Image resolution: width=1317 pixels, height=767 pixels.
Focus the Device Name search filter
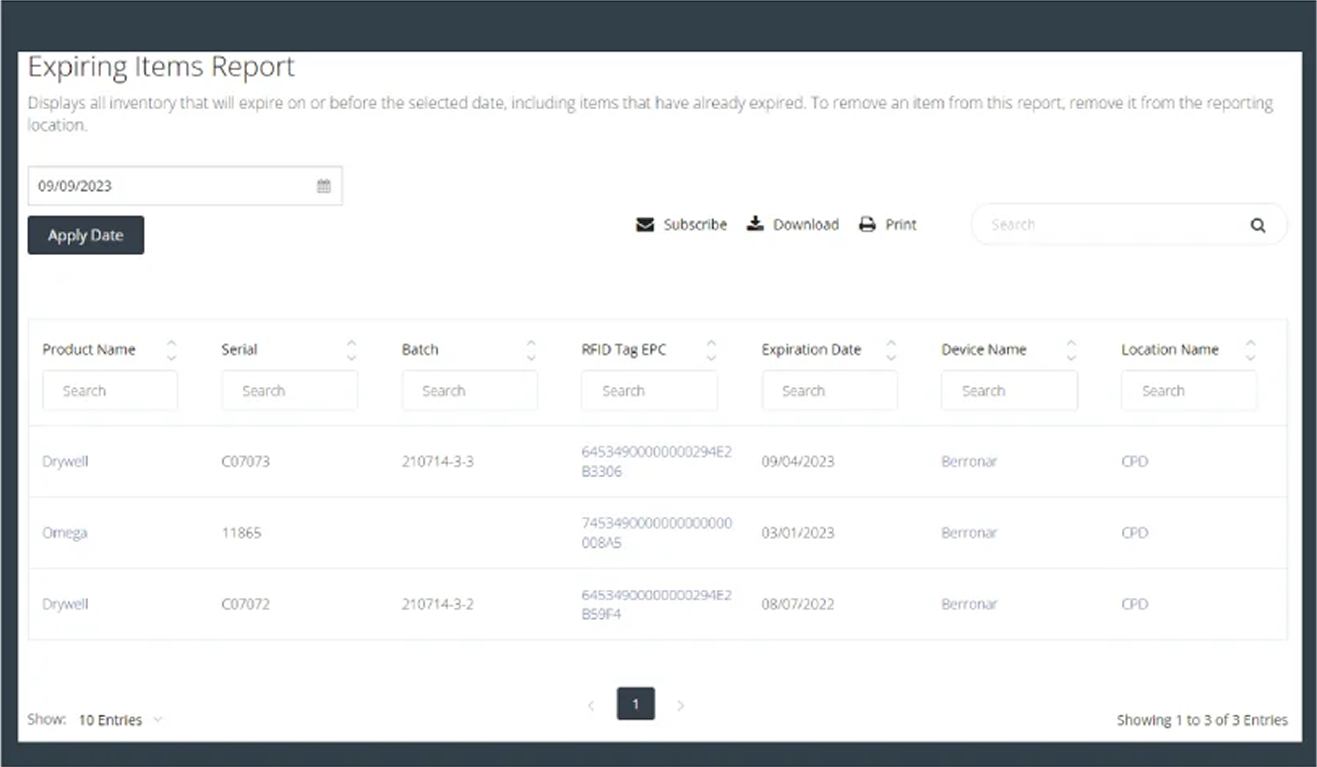click(1008, 391)
